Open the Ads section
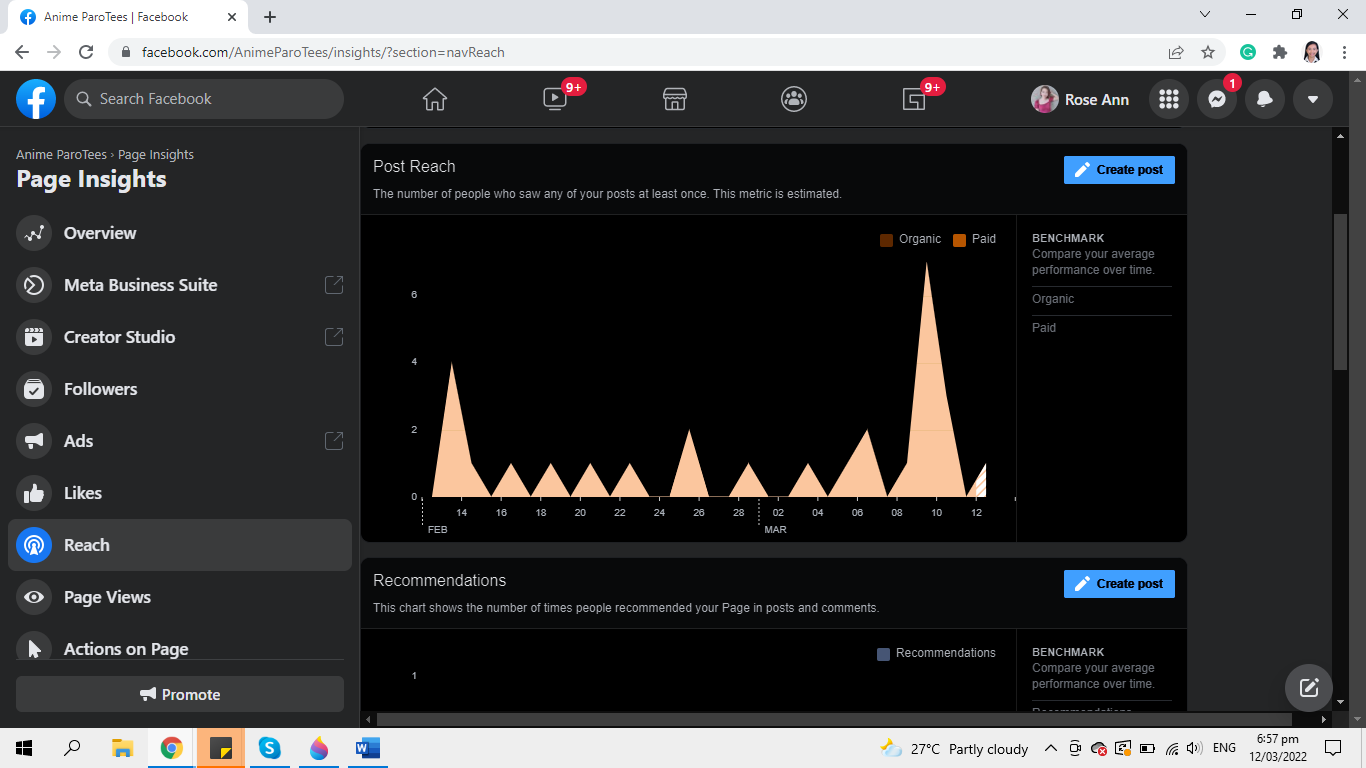Image resolution: width=1366 pixels, height=768 pixels. point(180,441)
